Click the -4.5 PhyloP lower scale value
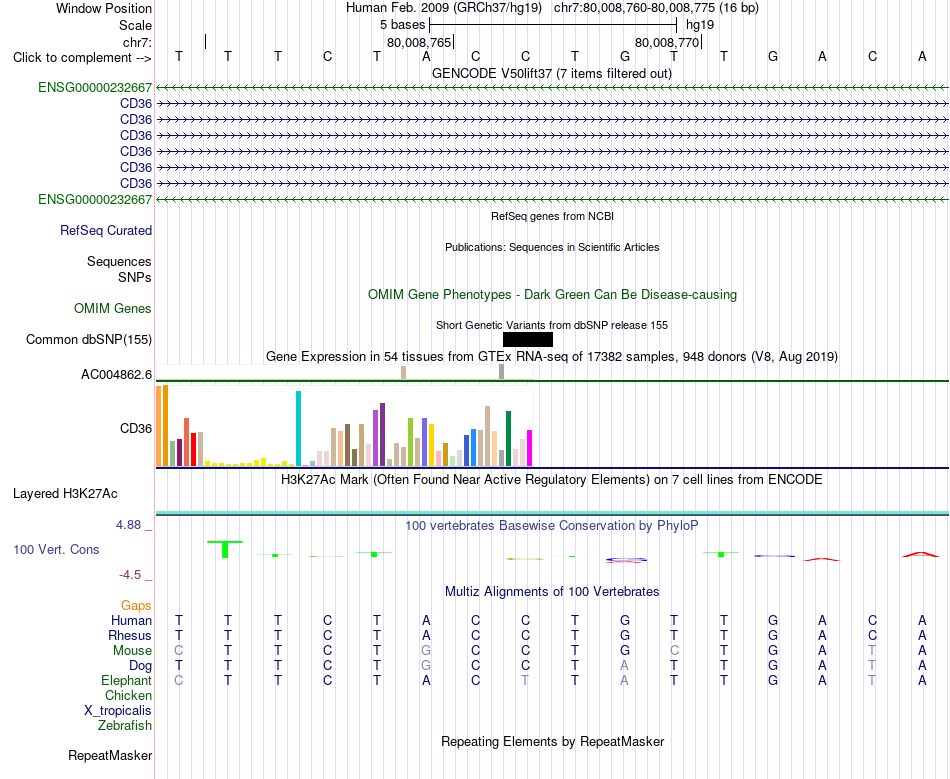950x779 pixels. (x=130, y=574)
